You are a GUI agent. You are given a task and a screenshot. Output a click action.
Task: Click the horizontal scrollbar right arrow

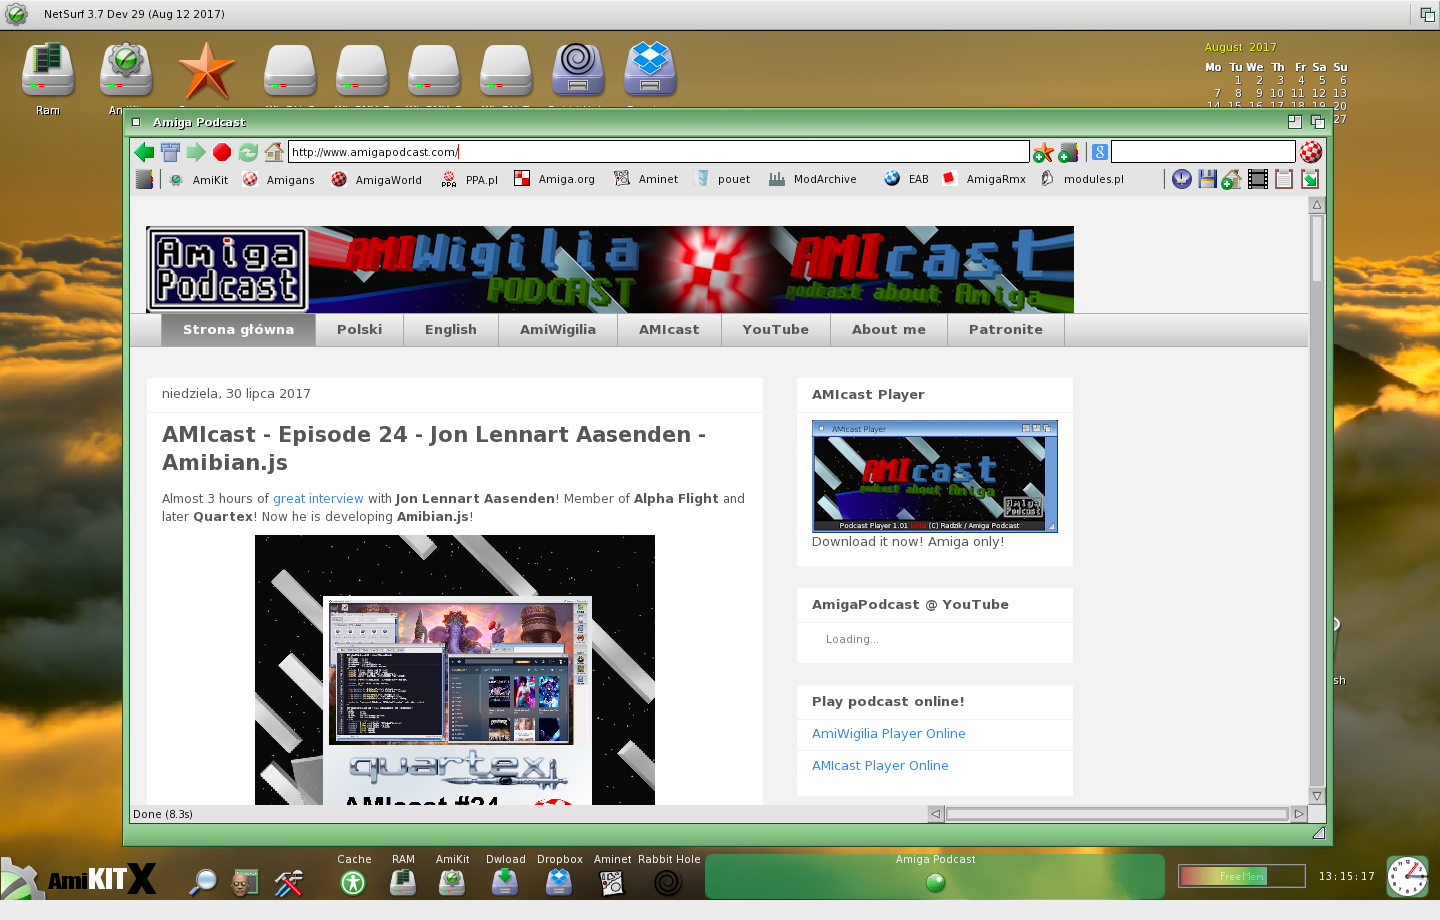coord(1299,814)
